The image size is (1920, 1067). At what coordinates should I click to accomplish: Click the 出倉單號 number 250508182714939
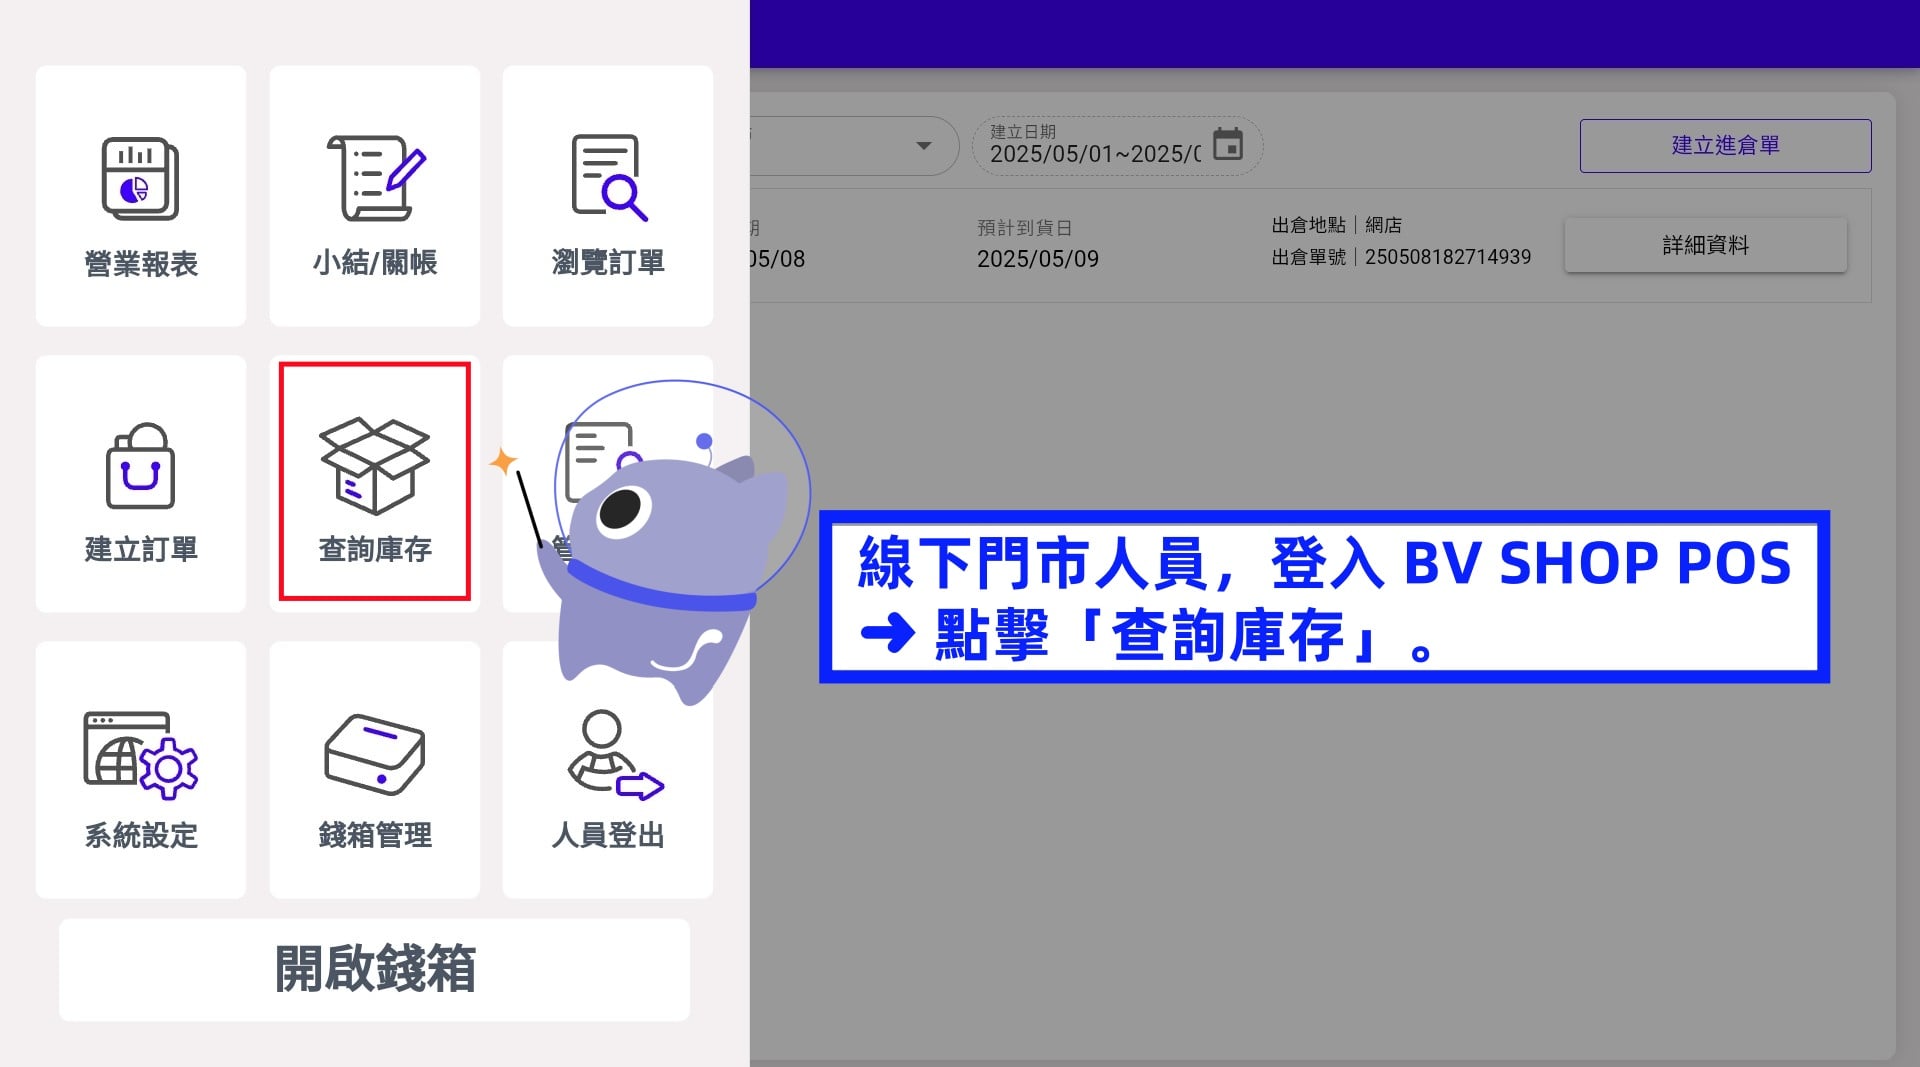(x=1448, y=257)
